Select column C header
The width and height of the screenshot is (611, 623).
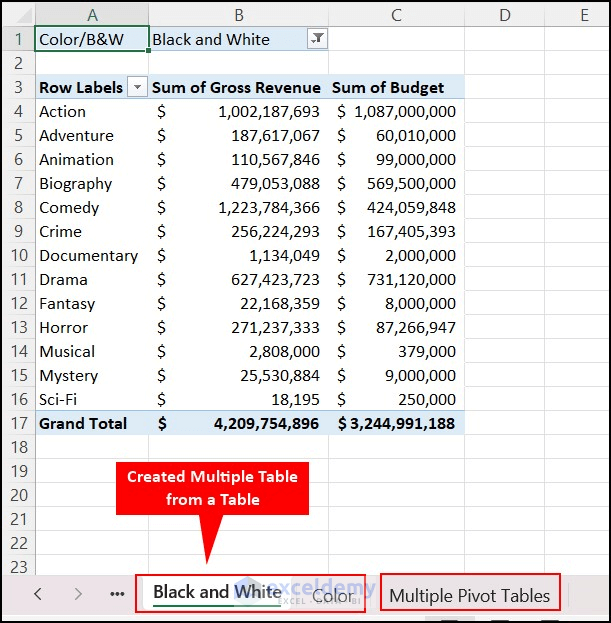point(396,15)
